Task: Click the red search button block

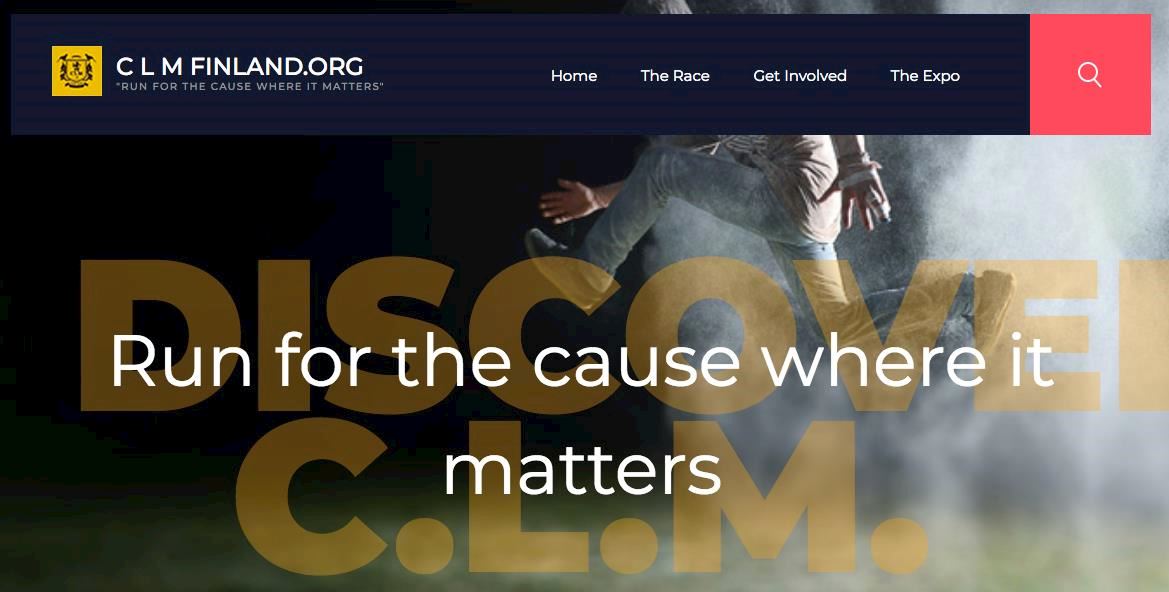Action: tap(1090, 74)
